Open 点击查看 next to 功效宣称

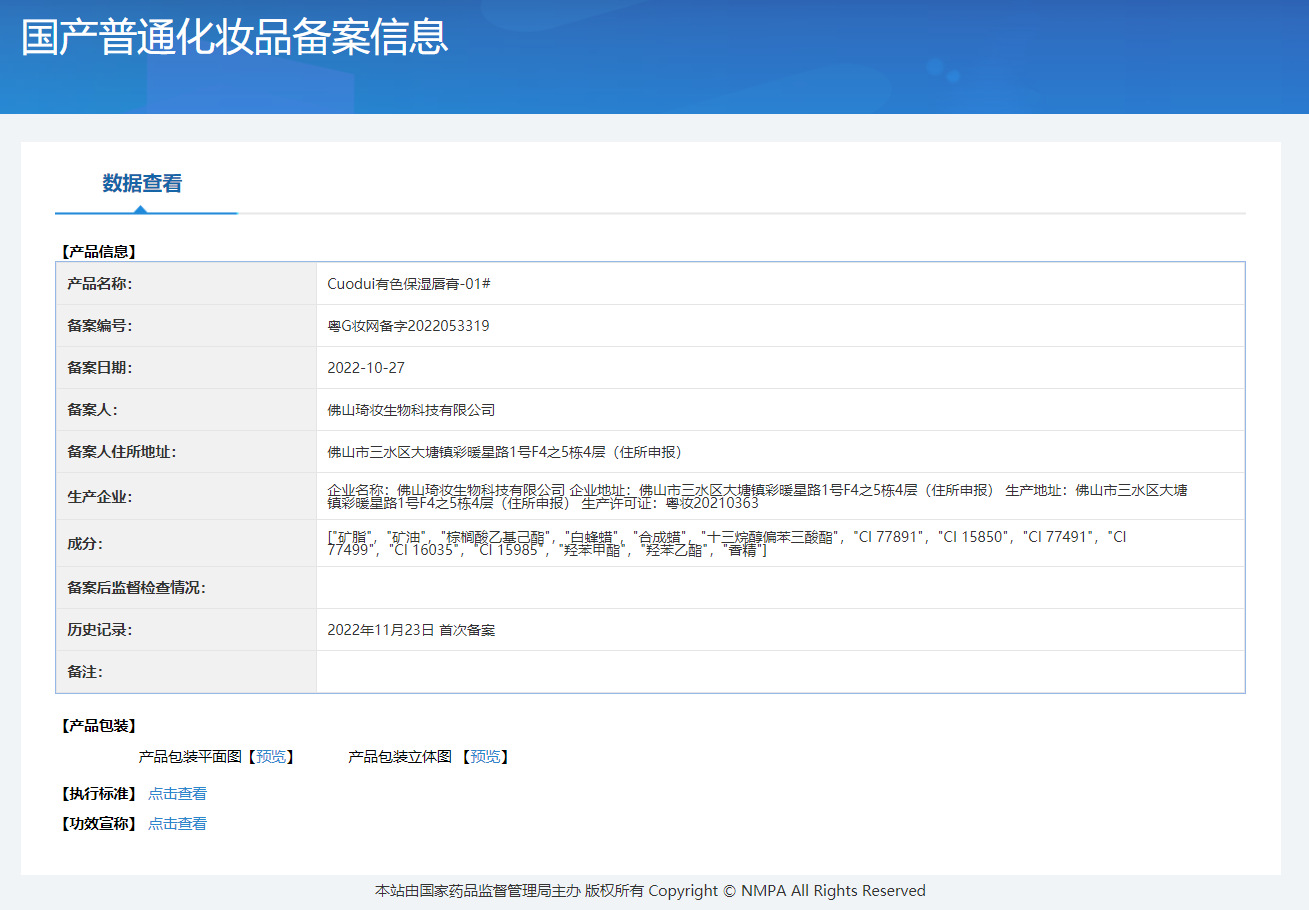178,824
